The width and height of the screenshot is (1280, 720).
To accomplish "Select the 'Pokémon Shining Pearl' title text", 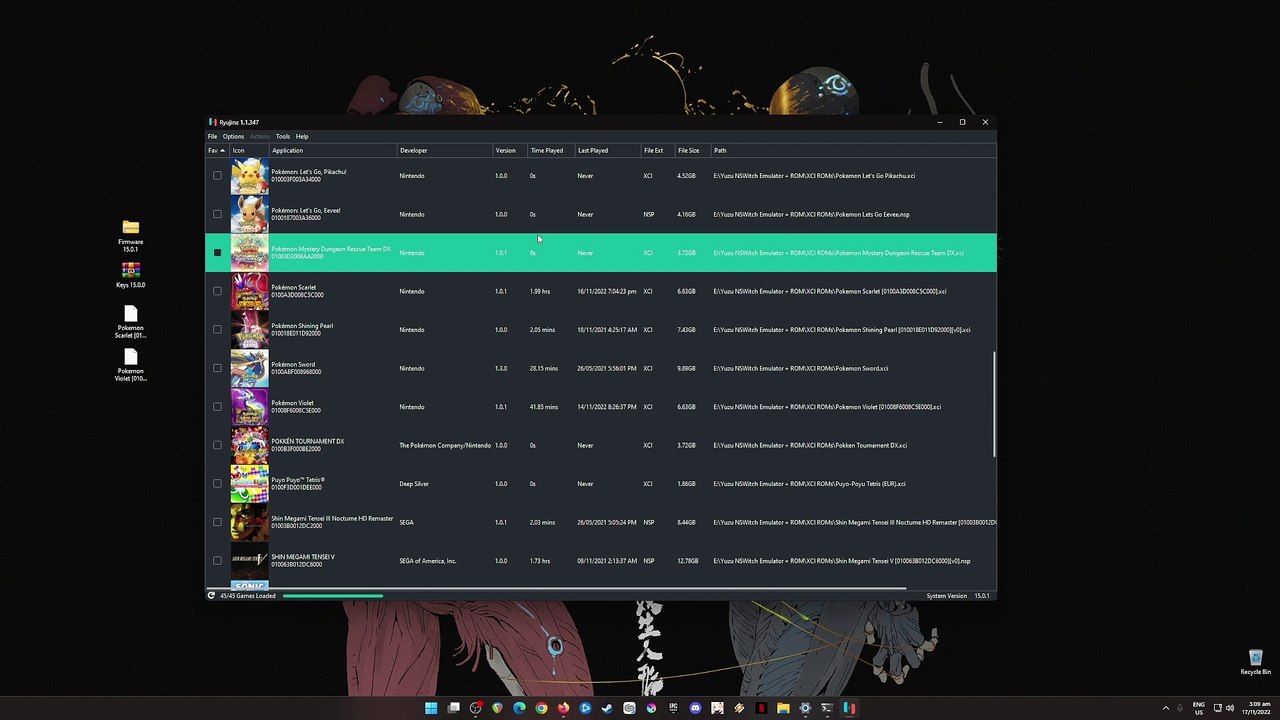I will pos(302,326).
